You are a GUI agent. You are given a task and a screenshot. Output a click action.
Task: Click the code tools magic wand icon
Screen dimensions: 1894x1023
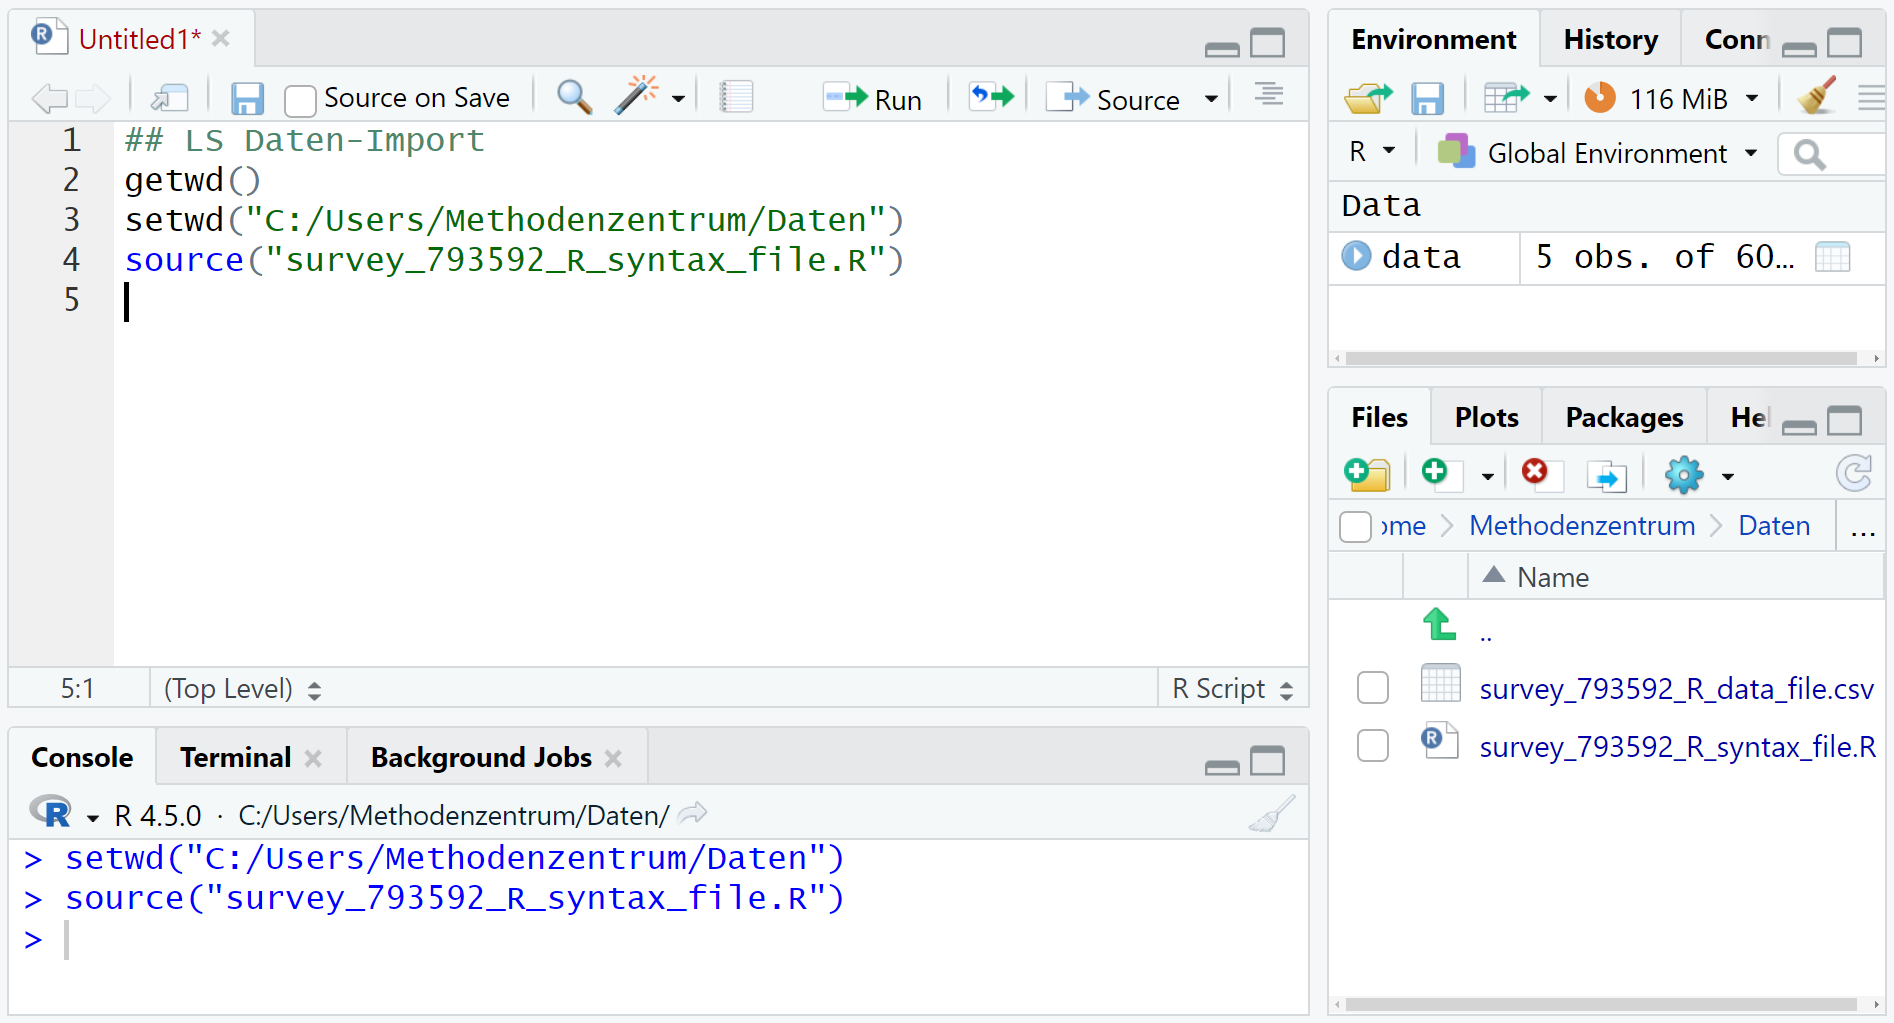pos(636,97)
